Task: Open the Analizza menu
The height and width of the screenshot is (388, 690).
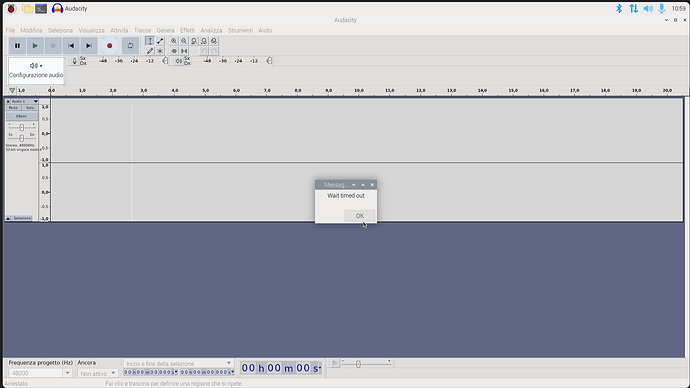Action: [211, 30]
